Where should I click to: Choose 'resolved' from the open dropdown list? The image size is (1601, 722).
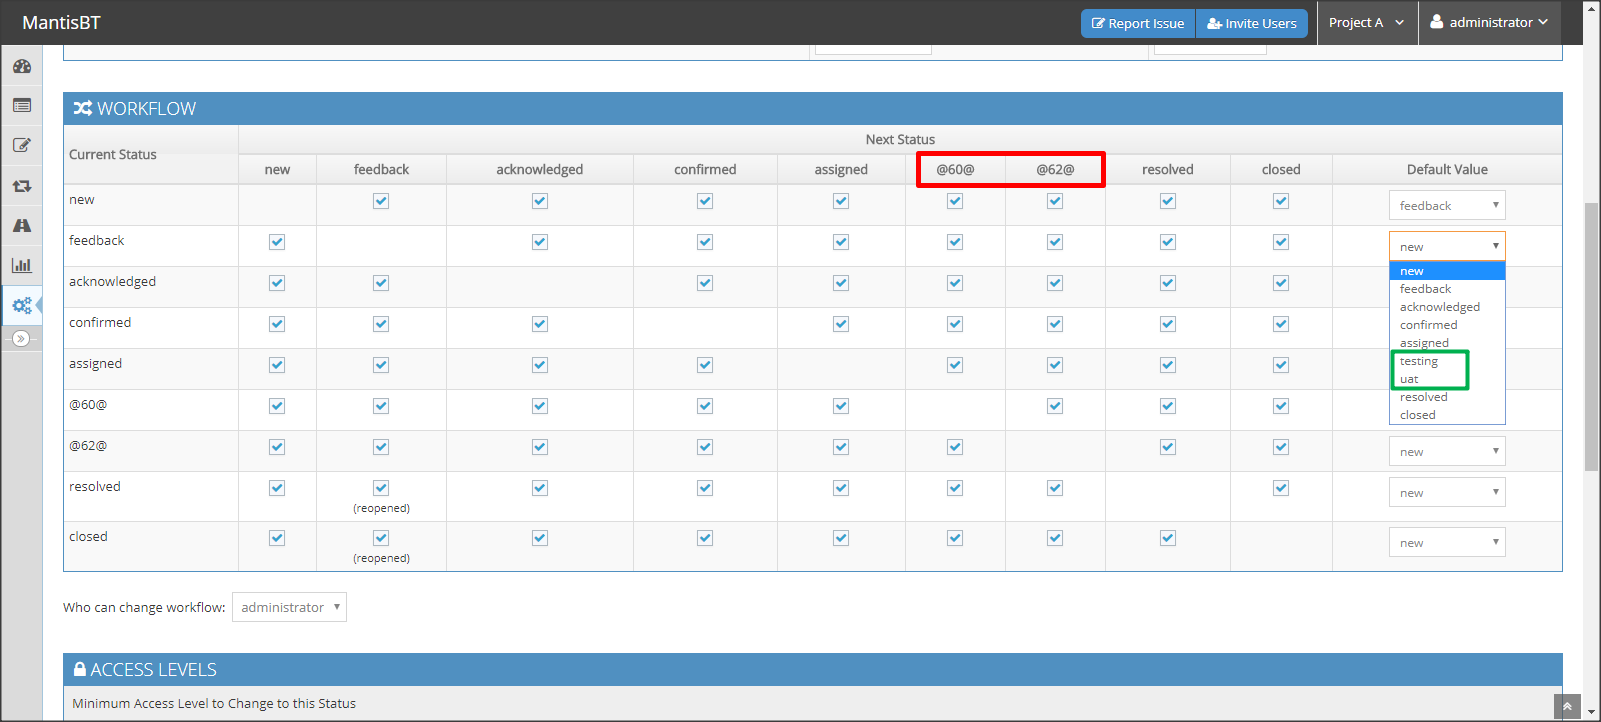click(1423, 397)
